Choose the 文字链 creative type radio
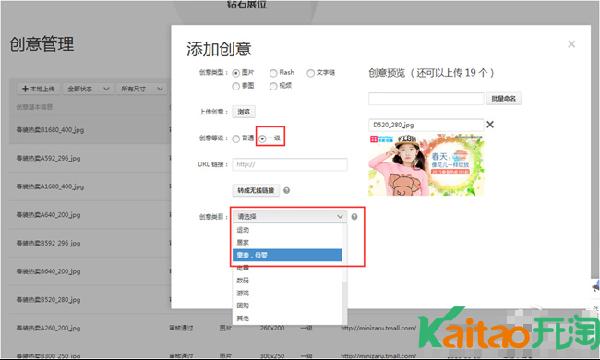This screenshot has width=600, height=360. pyautogui.click(x=310, y=73)
